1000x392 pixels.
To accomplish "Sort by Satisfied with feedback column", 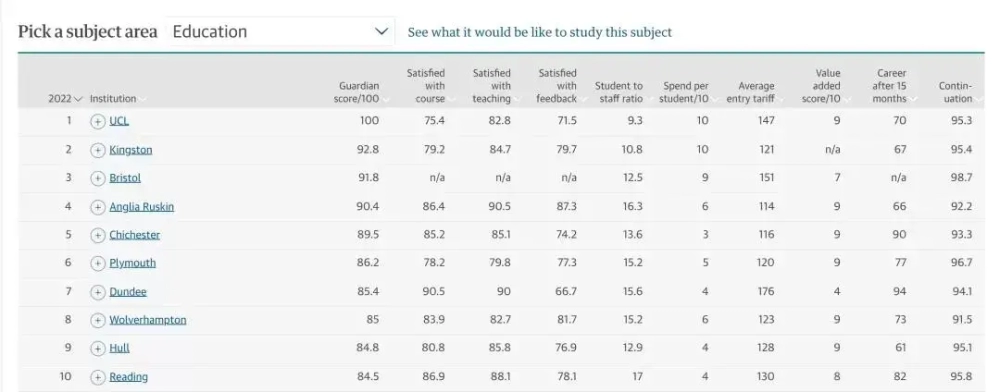I will pos(559,86).
